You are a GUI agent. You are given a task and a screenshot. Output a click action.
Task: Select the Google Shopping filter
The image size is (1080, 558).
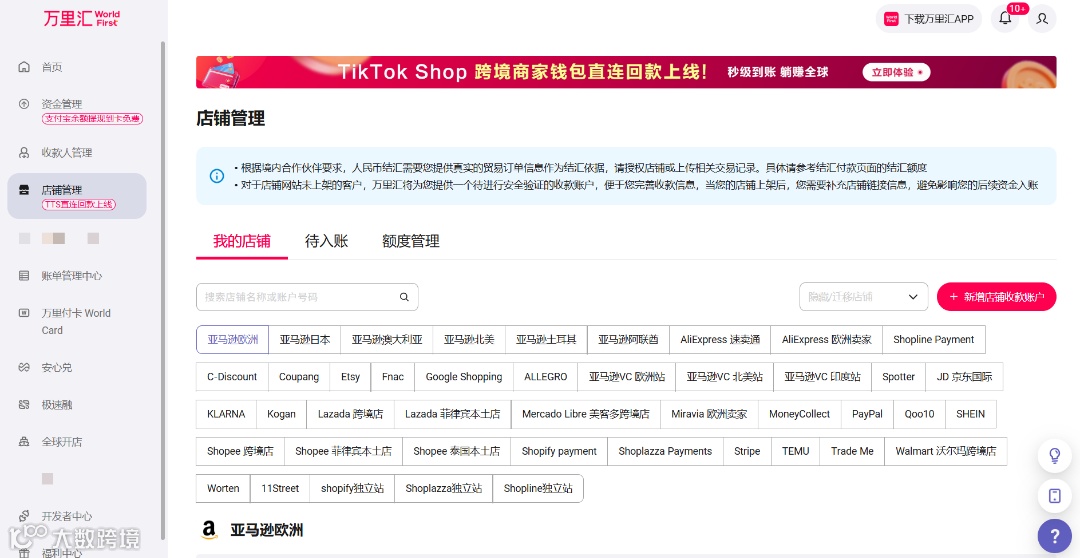(464, 377)
